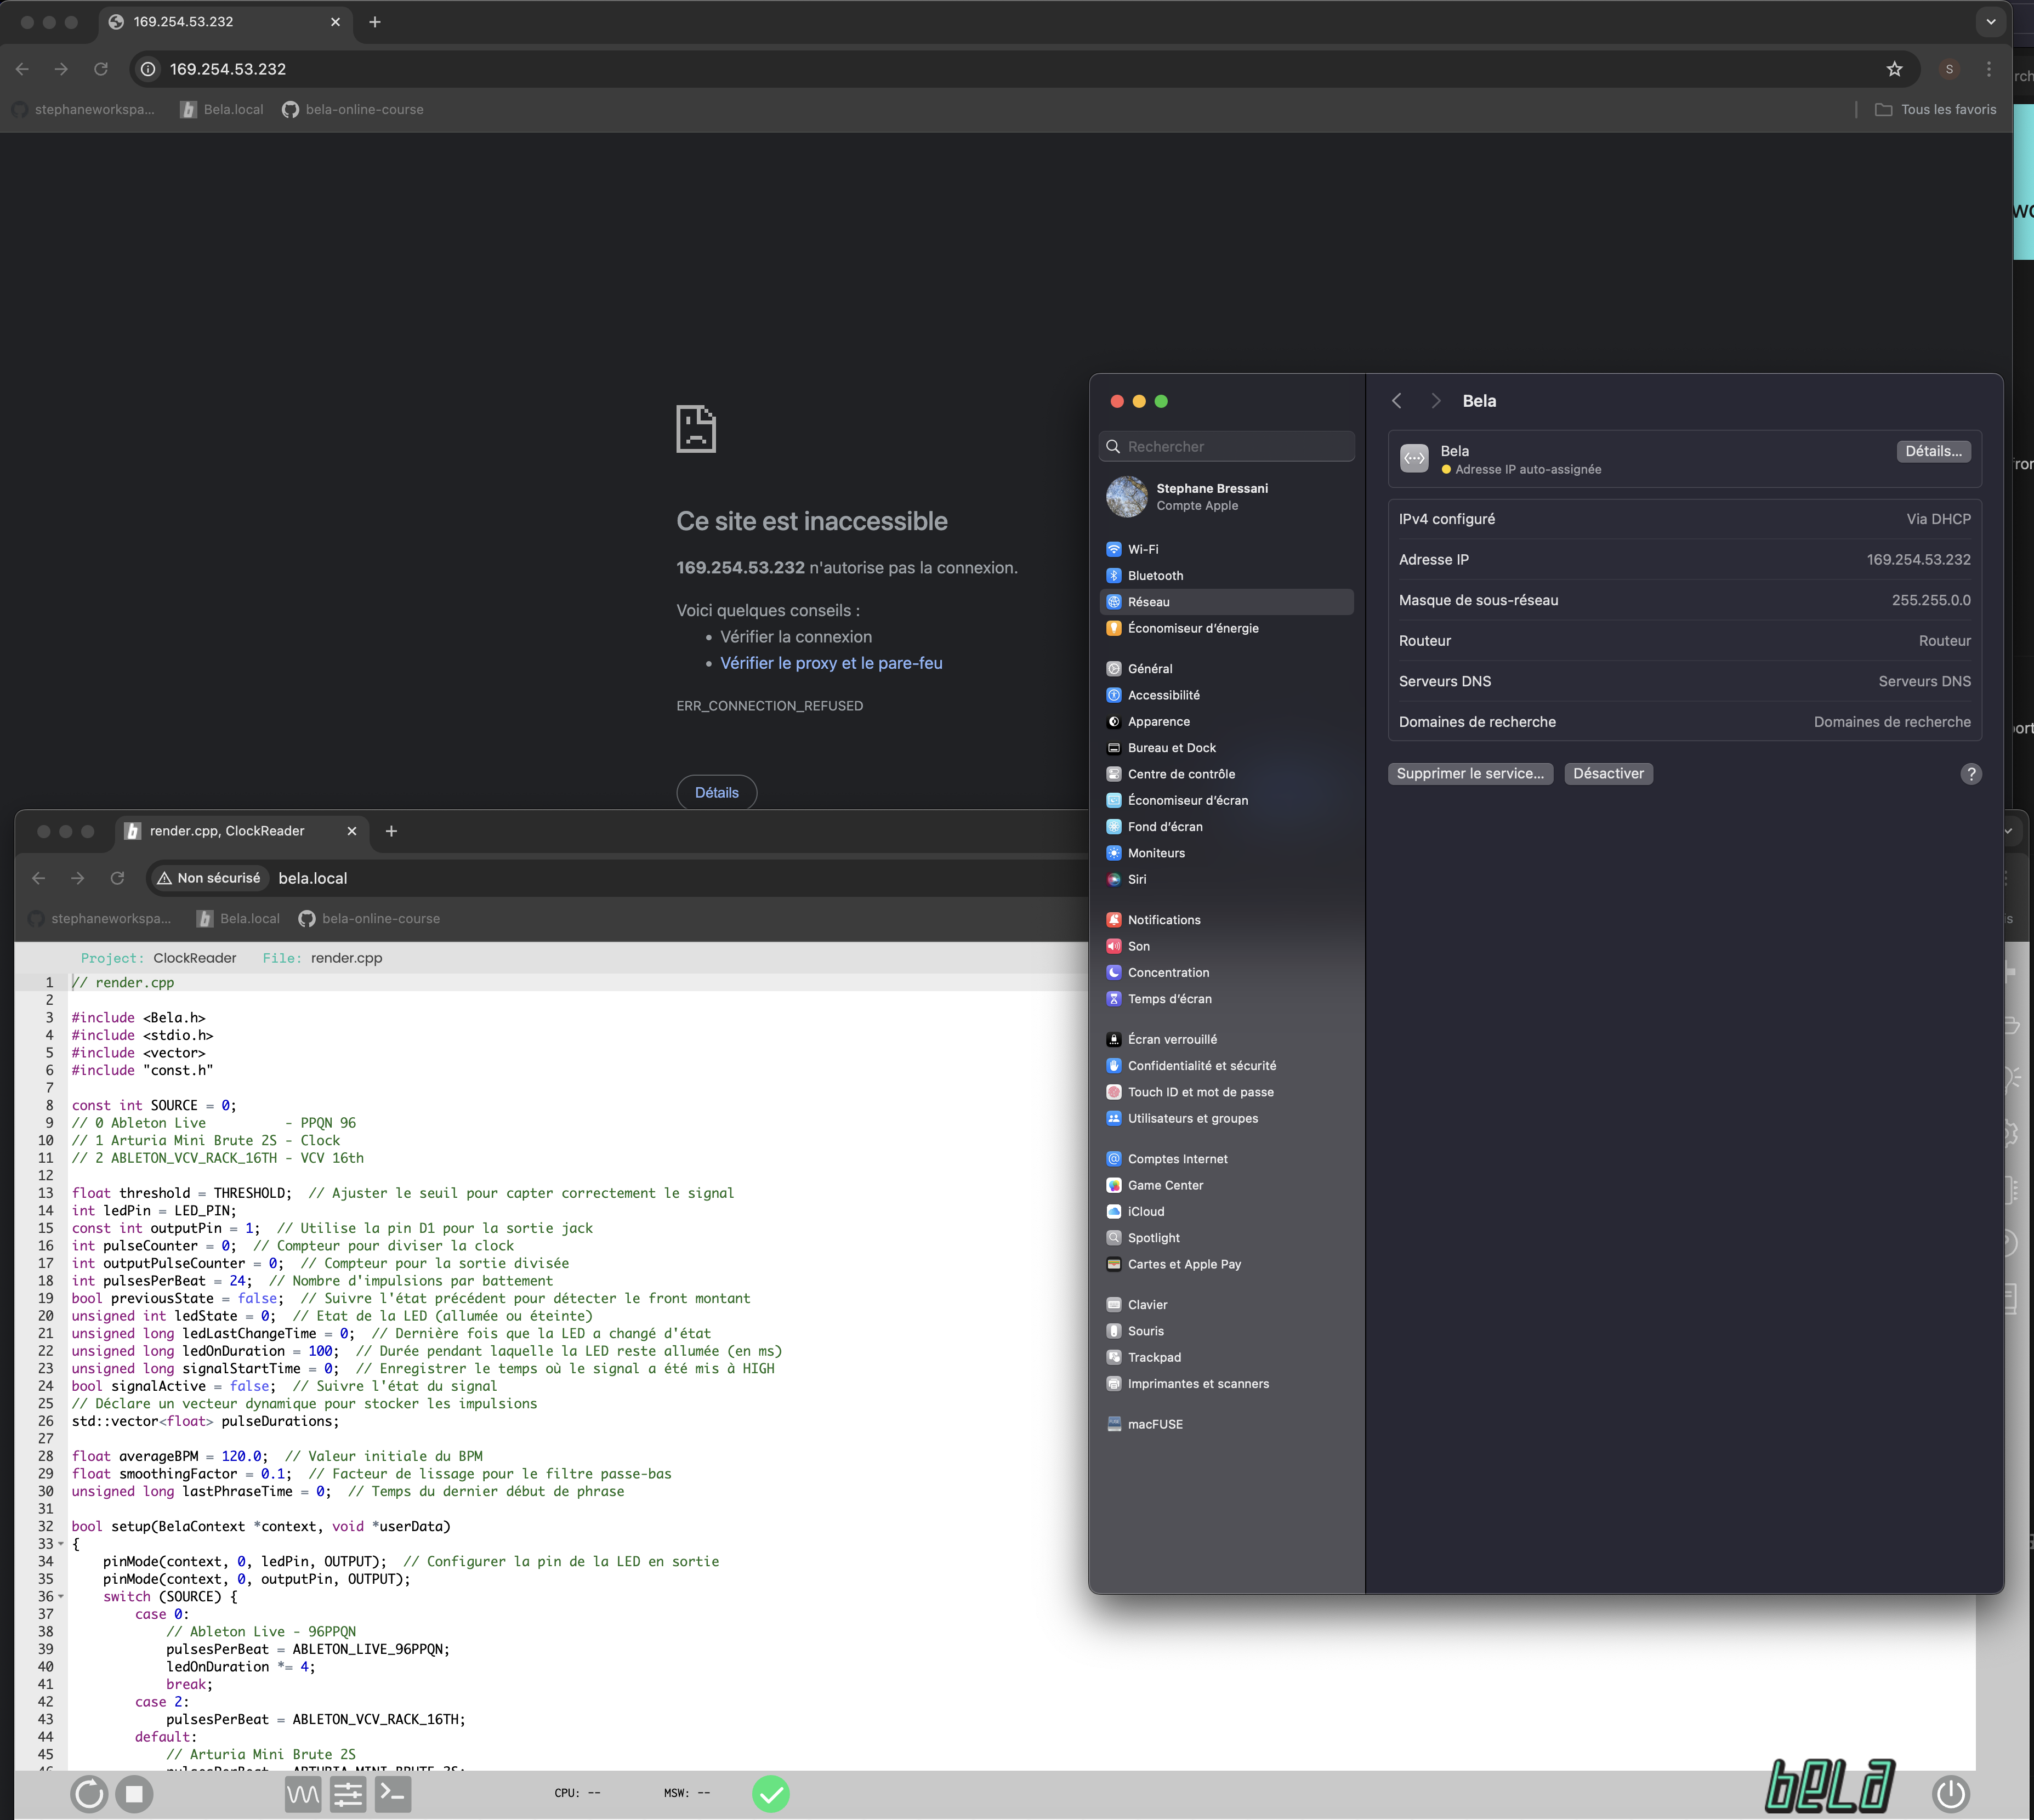The image size is (2034, 1820).
Task: Click the Bela board power shutdown icon
Action: point(1950,1794)
